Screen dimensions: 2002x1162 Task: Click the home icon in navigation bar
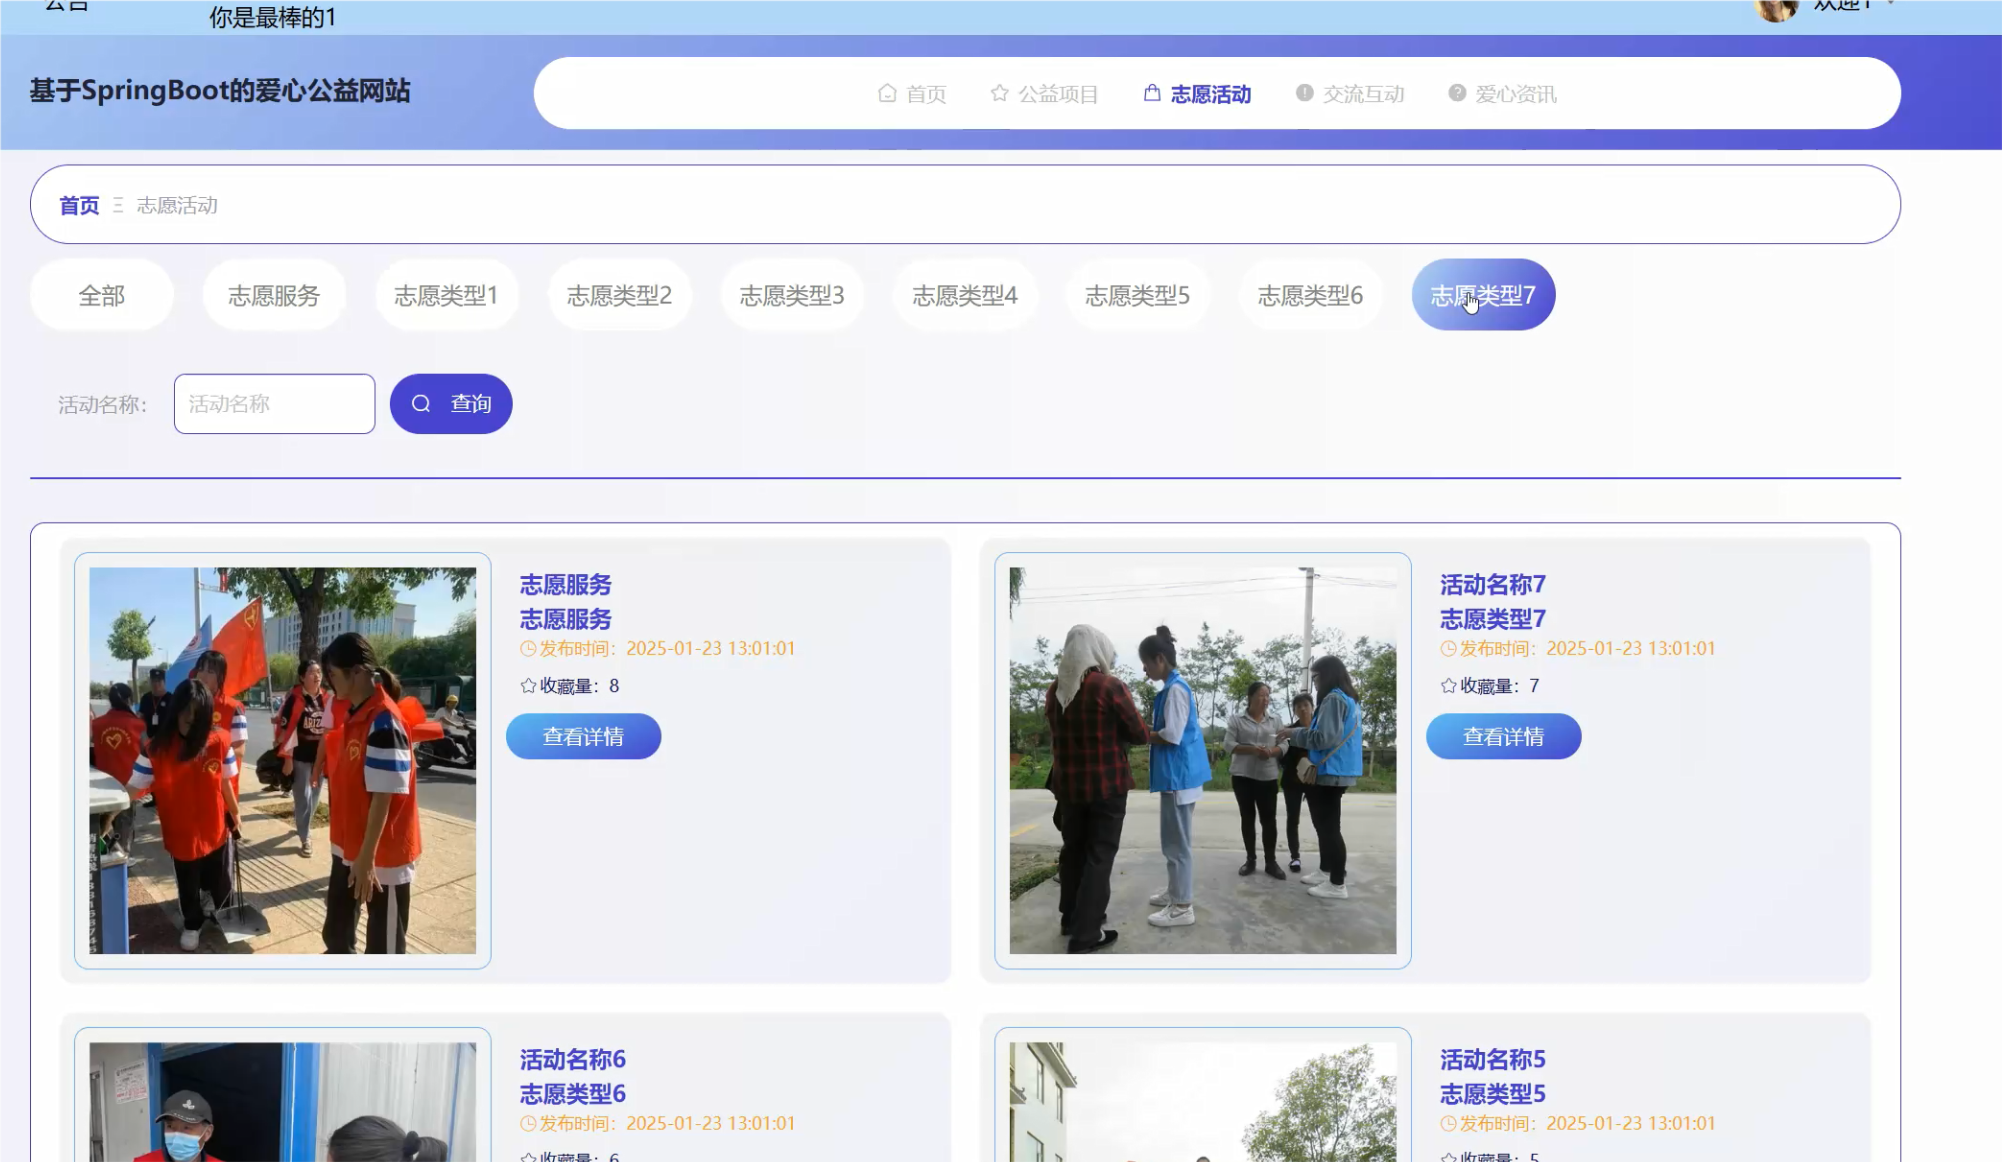pos(887,93)
